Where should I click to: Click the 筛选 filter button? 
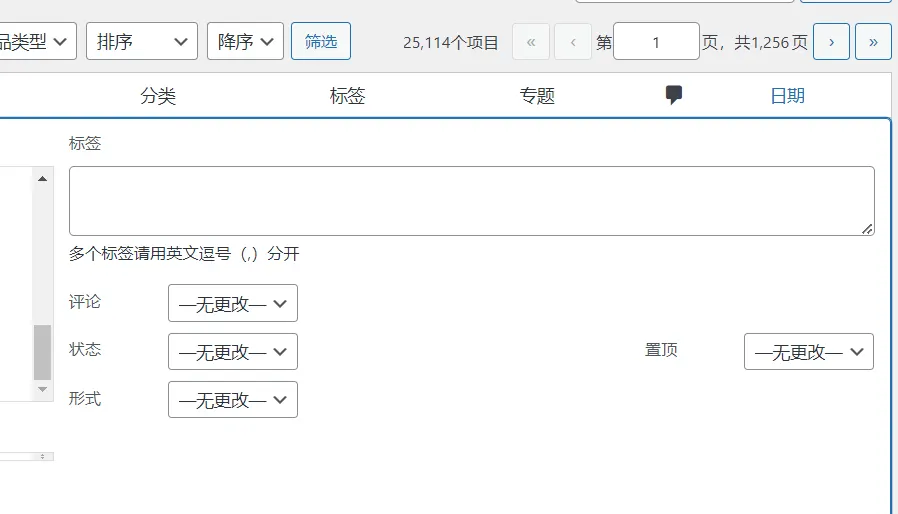pos(321,41)
